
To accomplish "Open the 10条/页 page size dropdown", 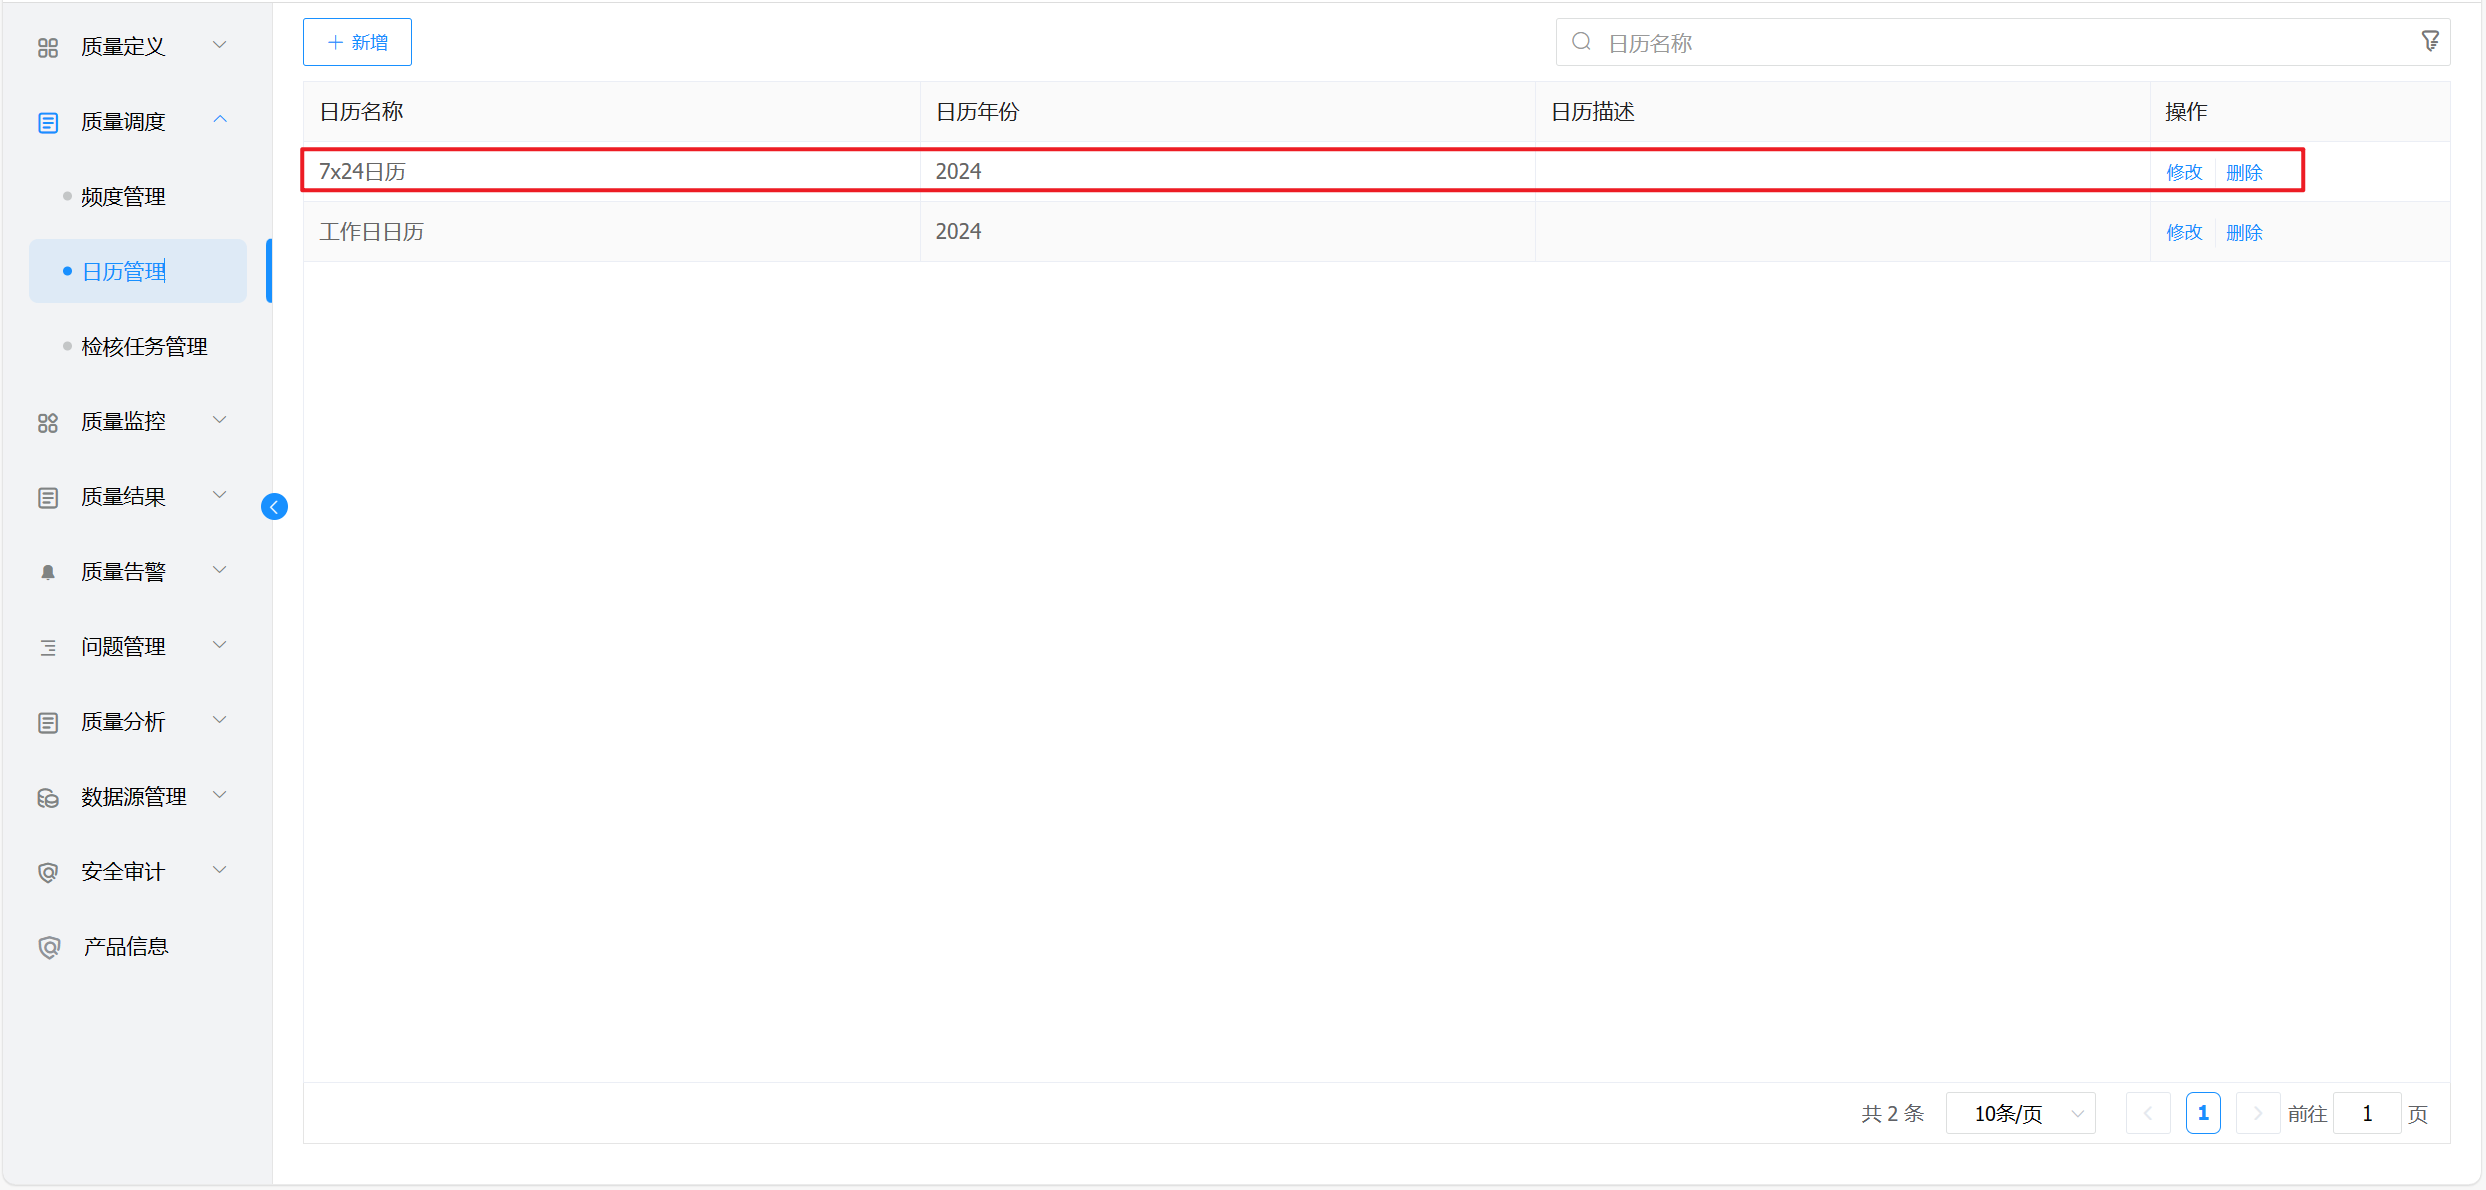I will (x=2020, y=1113).
